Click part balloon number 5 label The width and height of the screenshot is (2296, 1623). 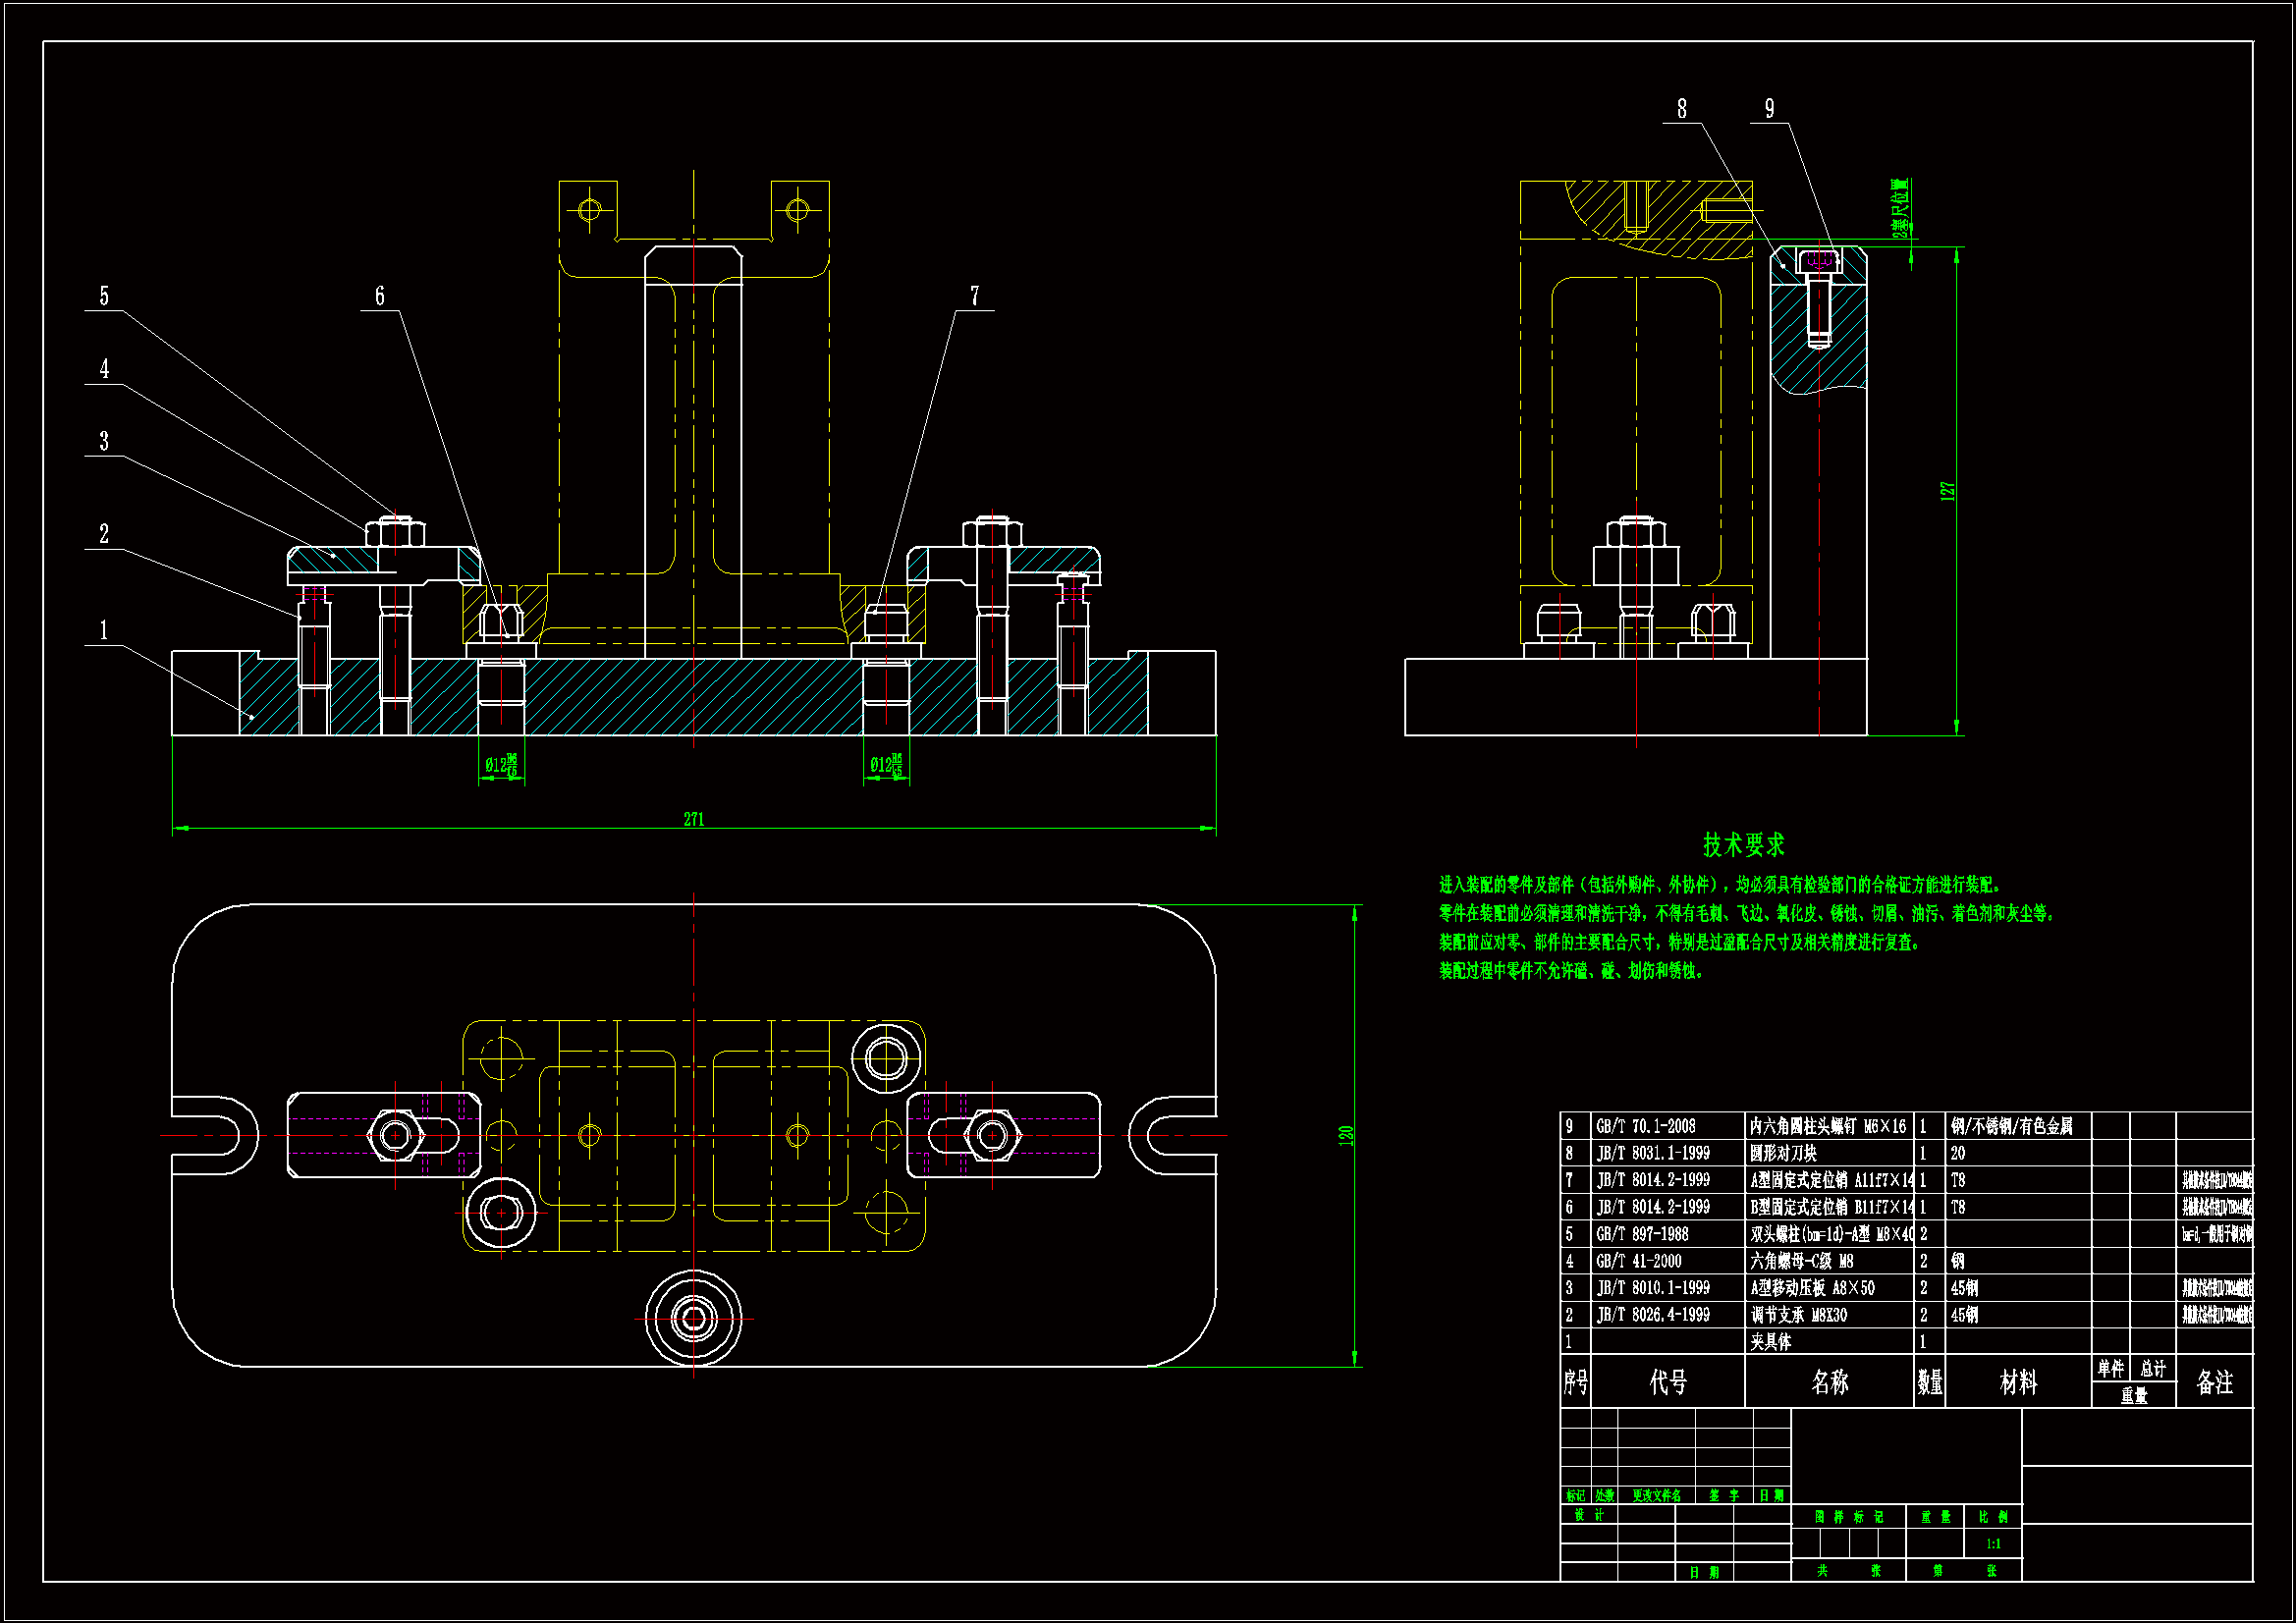click(104, 296)
